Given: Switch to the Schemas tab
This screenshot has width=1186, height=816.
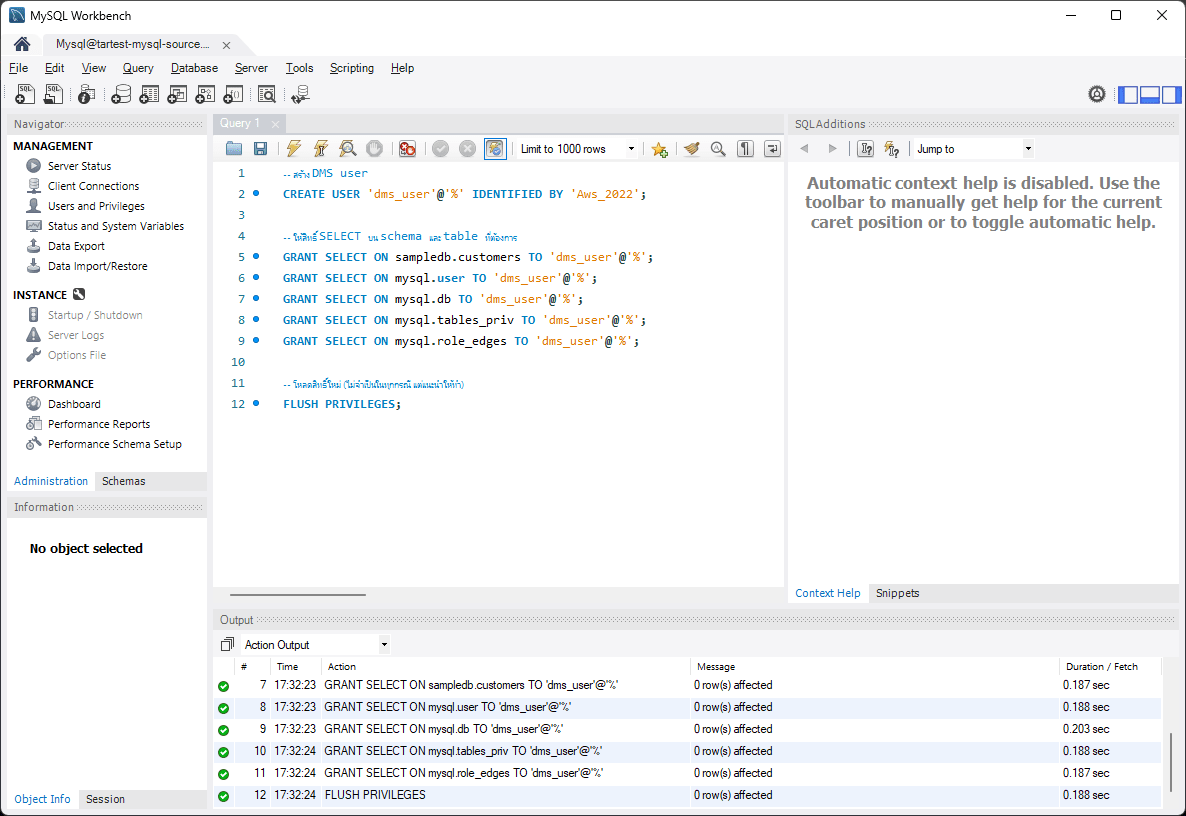Looking at the screenshot, I should (123, 481).
